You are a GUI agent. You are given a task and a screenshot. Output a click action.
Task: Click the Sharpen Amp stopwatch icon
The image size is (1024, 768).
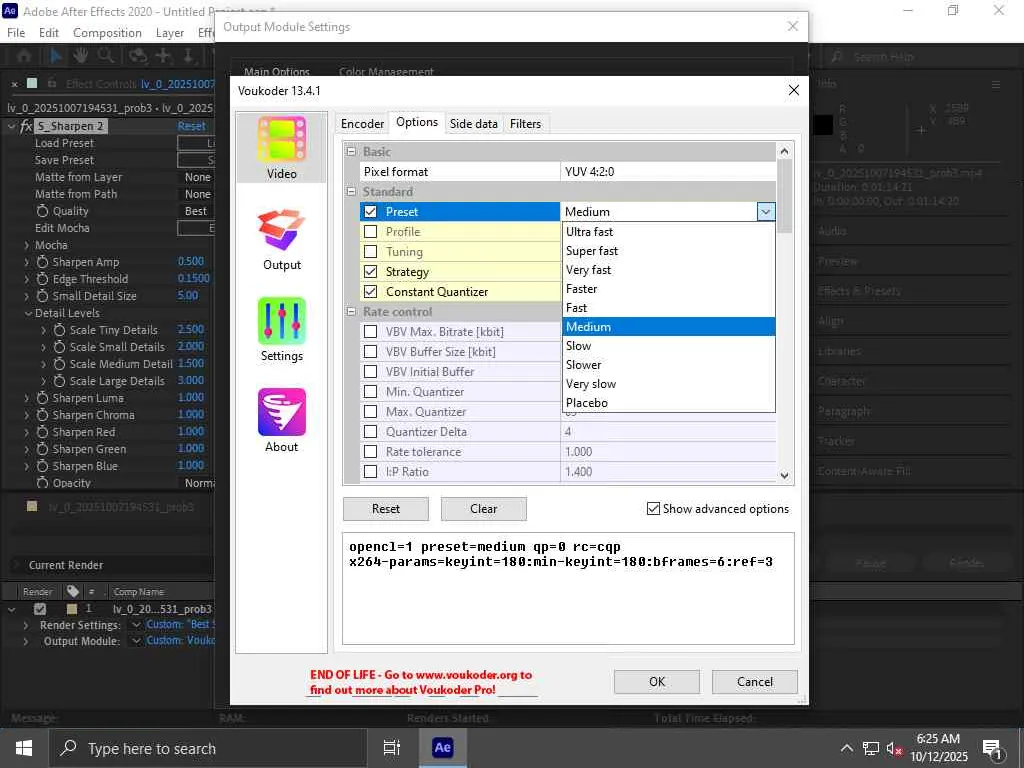click(42, 262)
